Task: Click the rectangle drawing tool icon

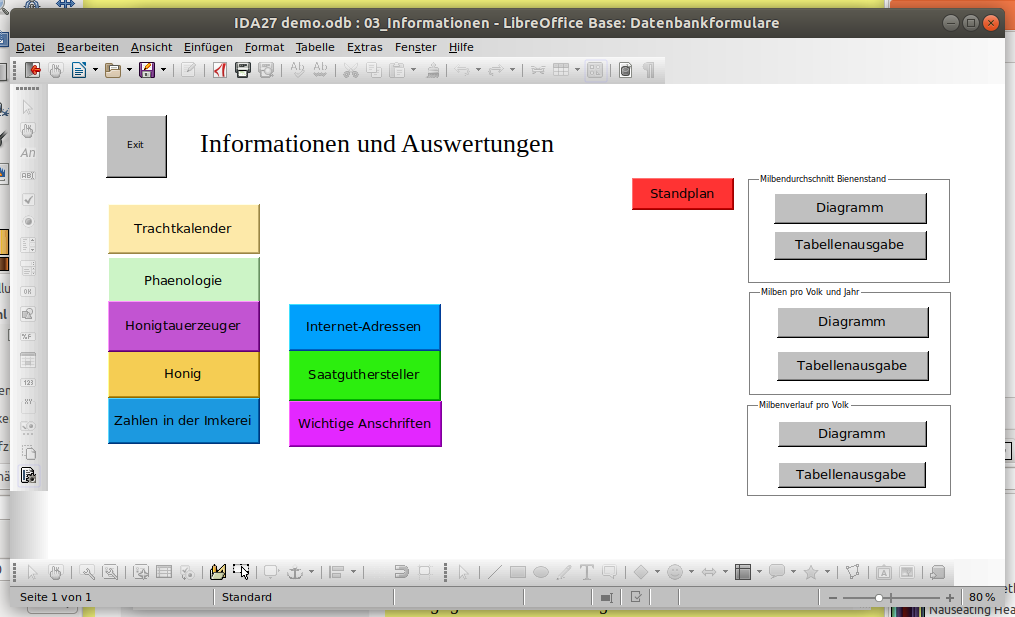Action: [x=518, y=572]
